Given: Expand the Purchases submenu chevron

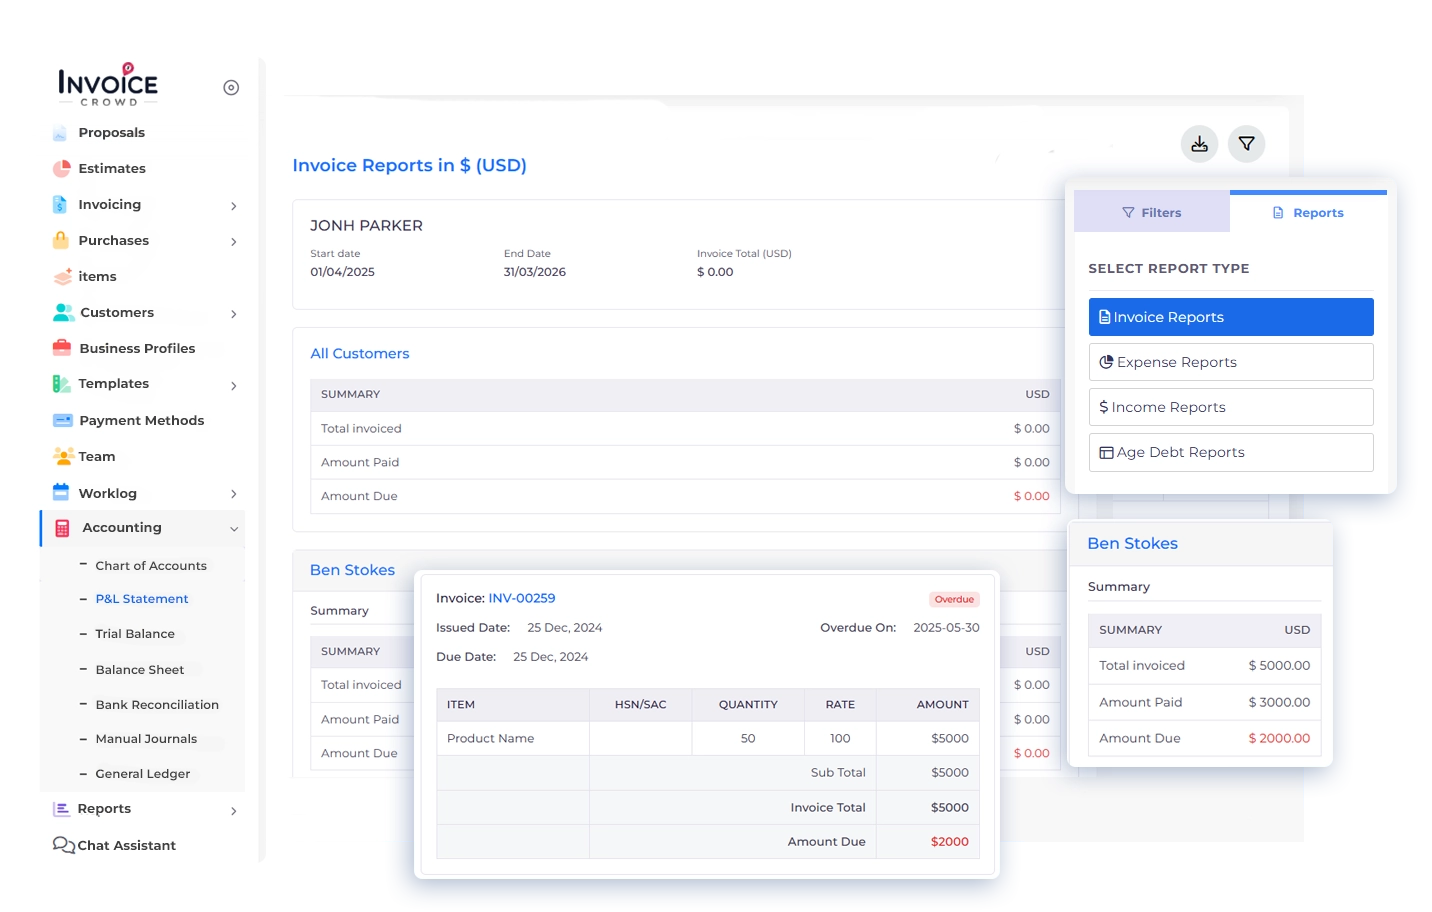Looking at the screenshot, I should click(234, 242).
